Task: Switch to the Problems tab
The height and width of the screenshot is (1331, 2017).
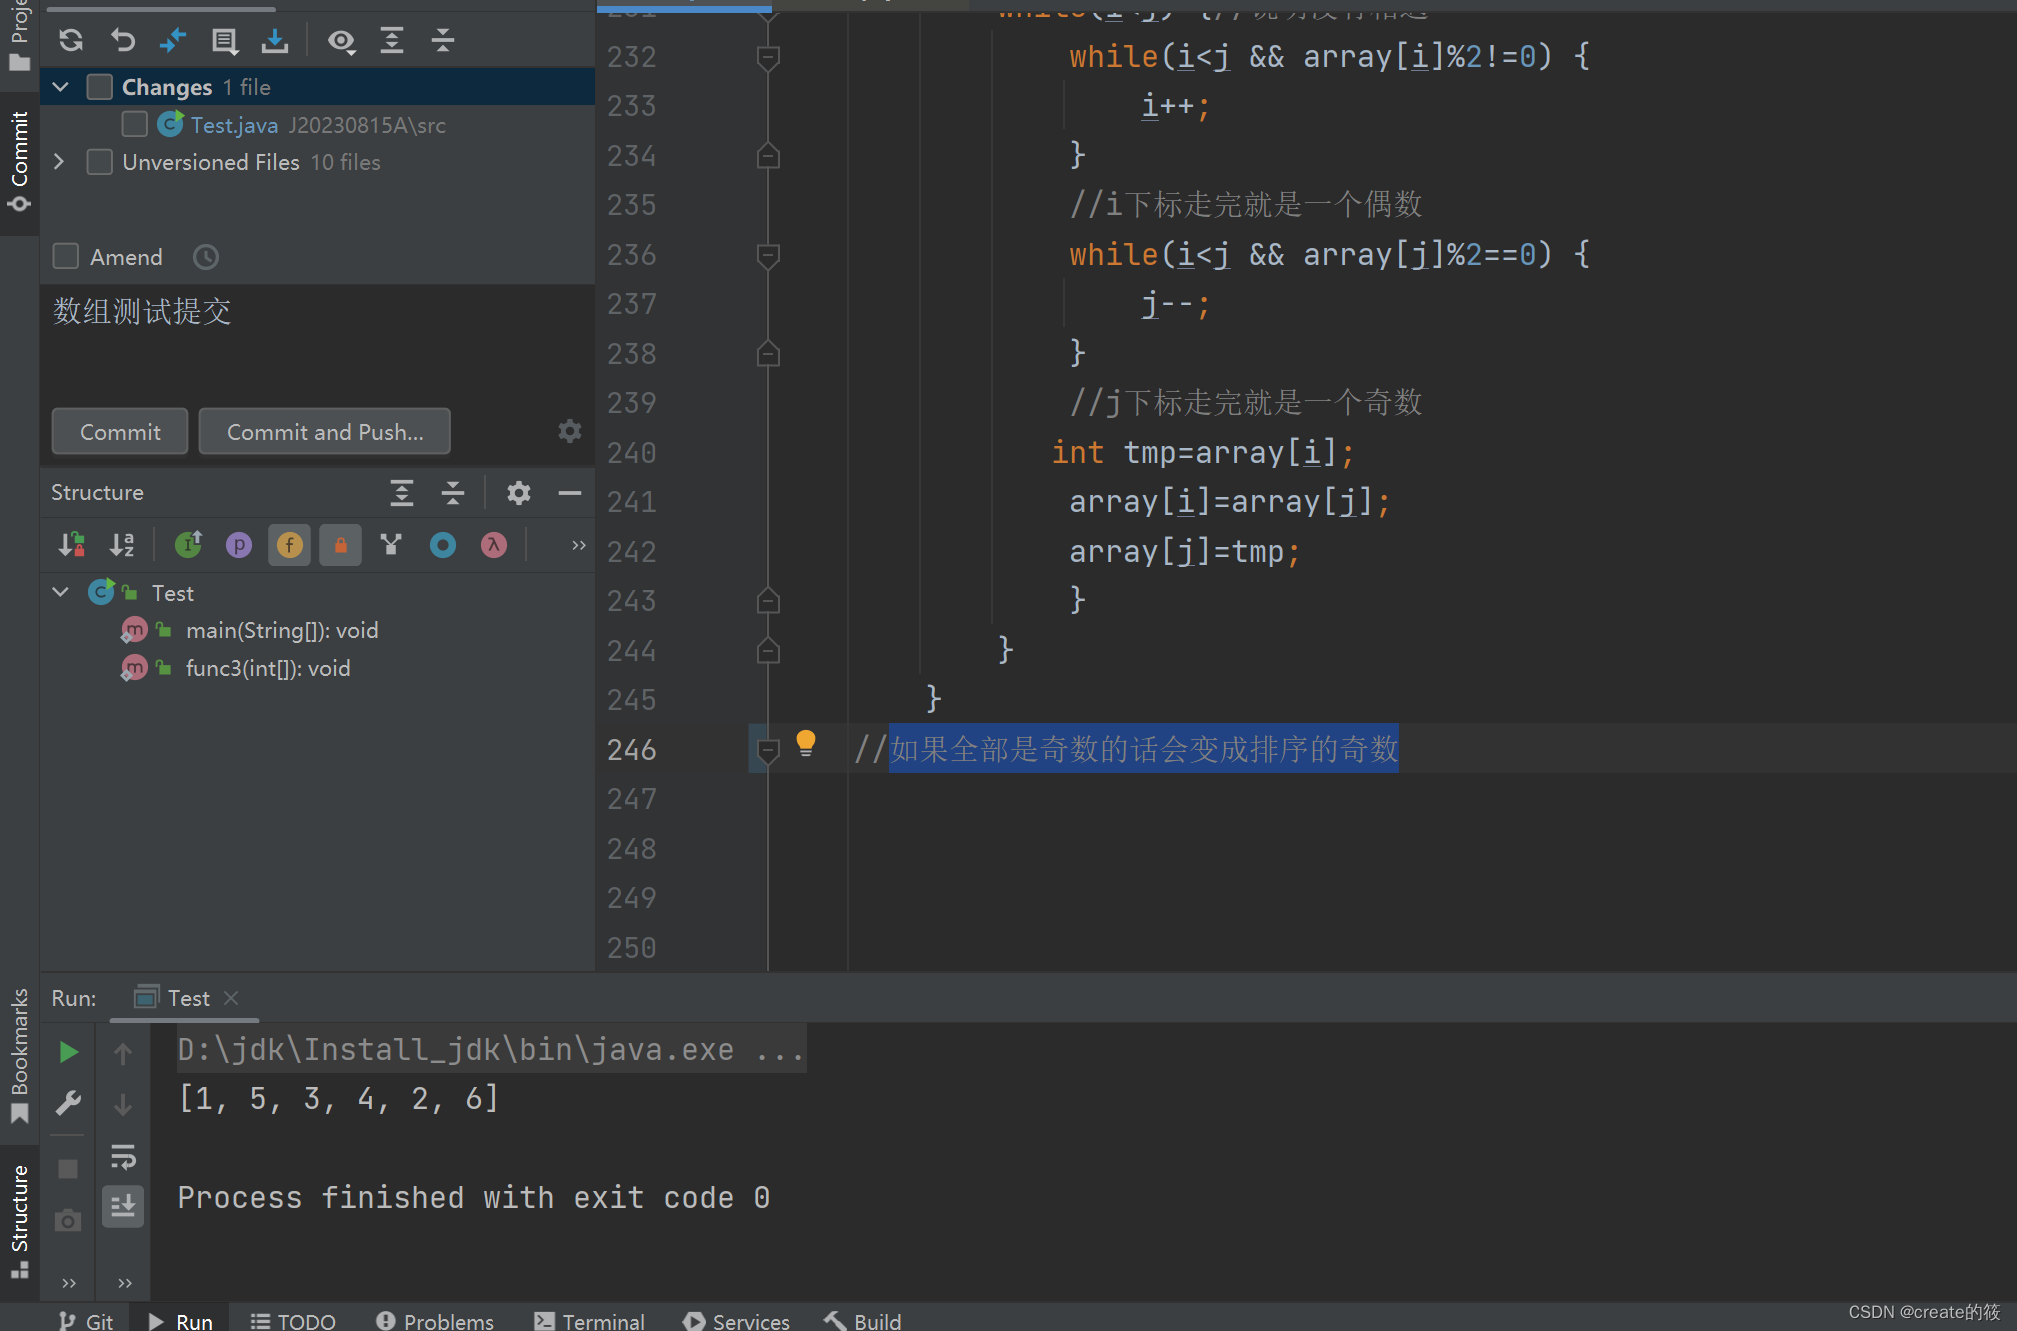Action: [435, 1320]
